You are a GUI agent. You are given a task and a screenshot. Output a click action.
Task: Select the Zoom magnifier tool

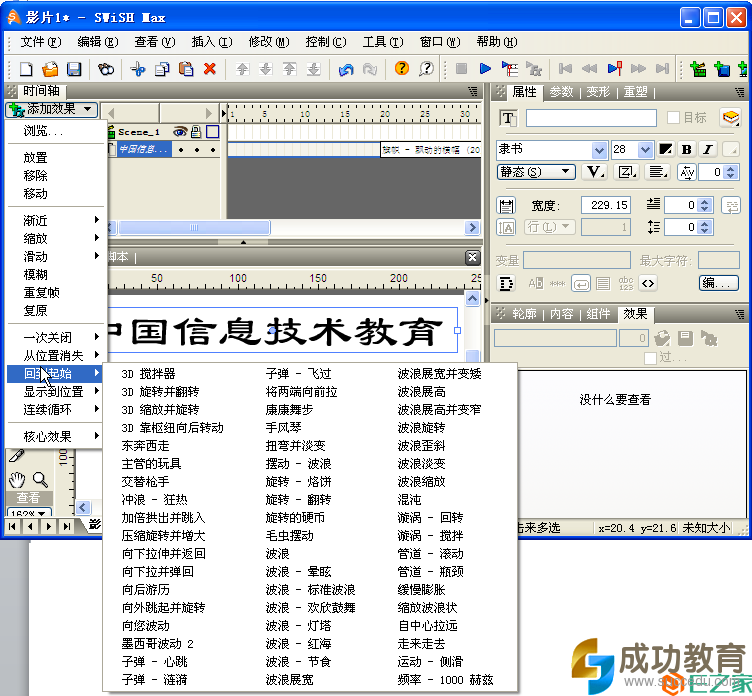pyautogui.click(x=41, y=479)
